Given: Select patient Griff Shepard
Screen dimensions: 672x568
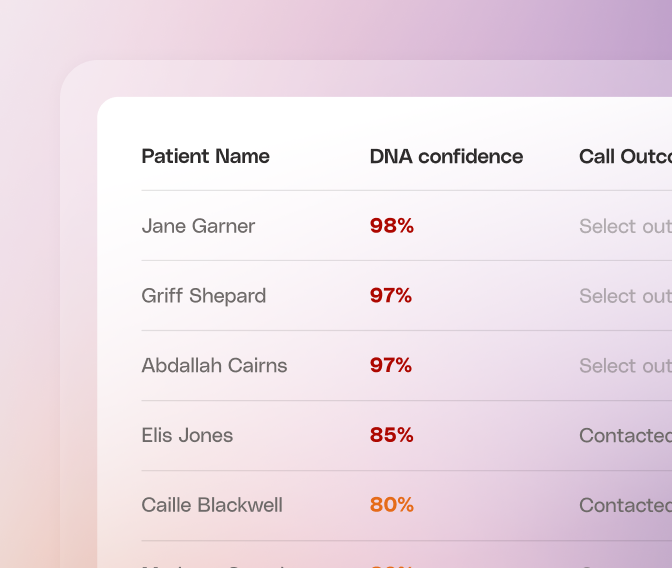Looking at the screenshot, I should [204, 296].
